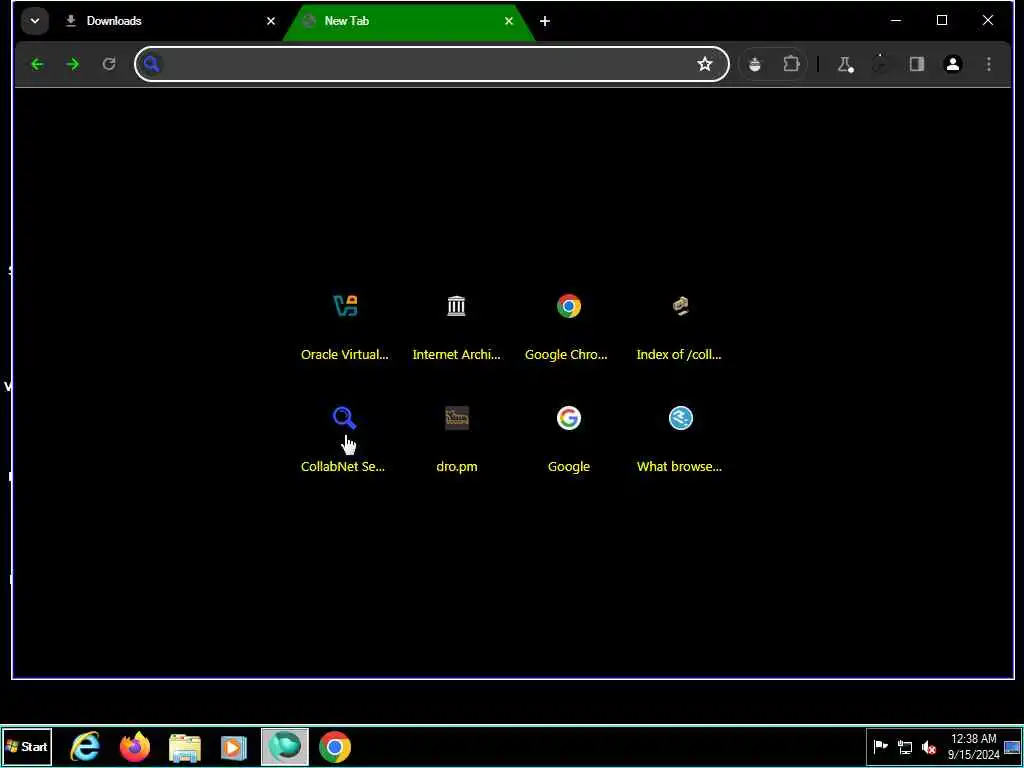The image size is (1024, 768).
Task: Launch Internet Explorer from the taskbar
Action: (85, 747)
